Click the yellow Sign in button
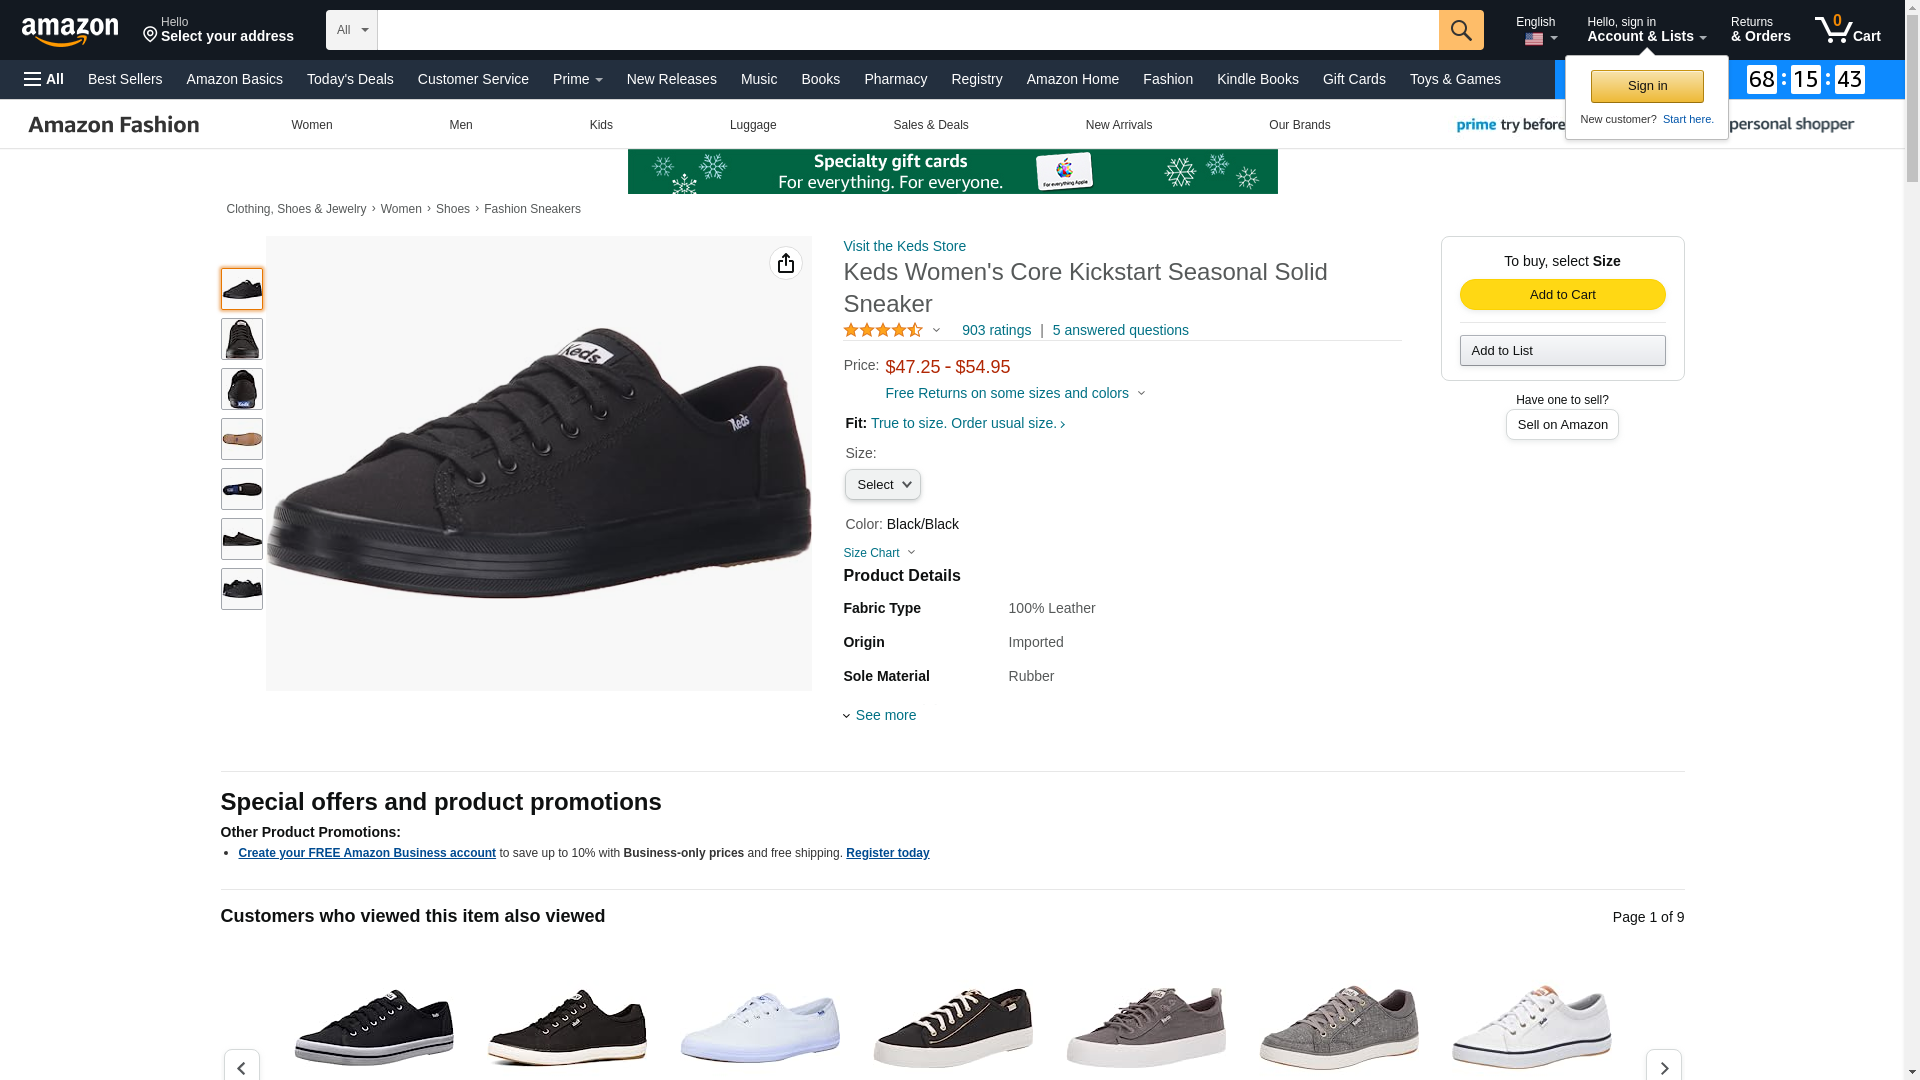The width and height of the screenshot is (1920, 1080). 1646,86
